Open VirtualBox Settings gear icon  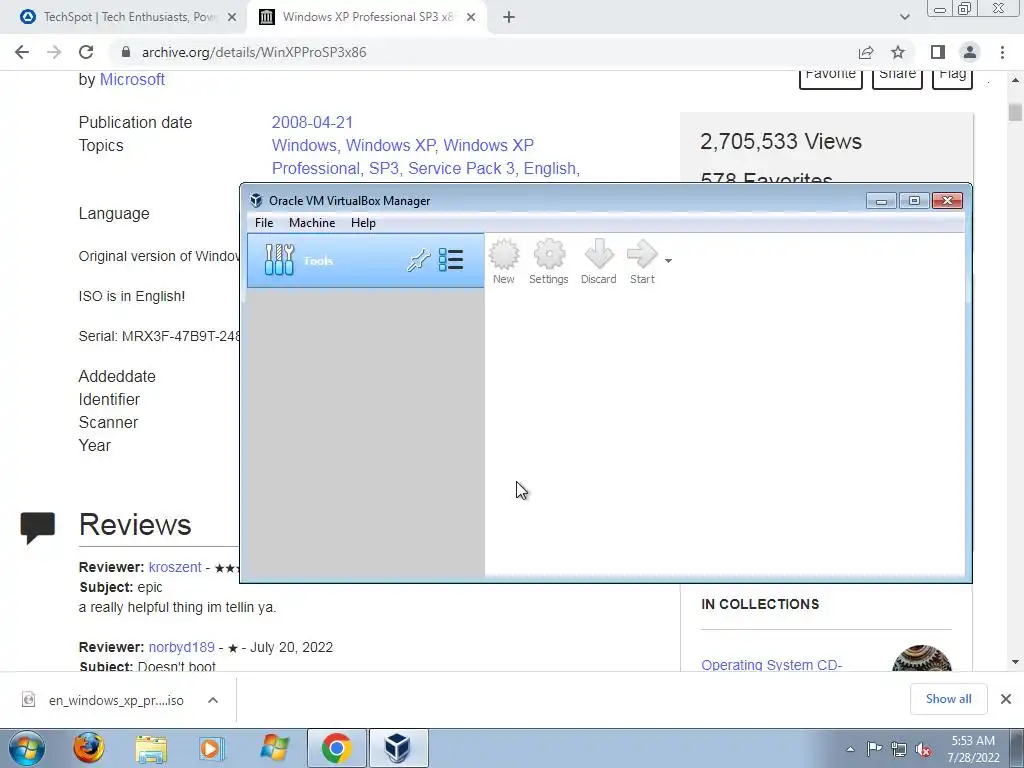click(549, 261)
